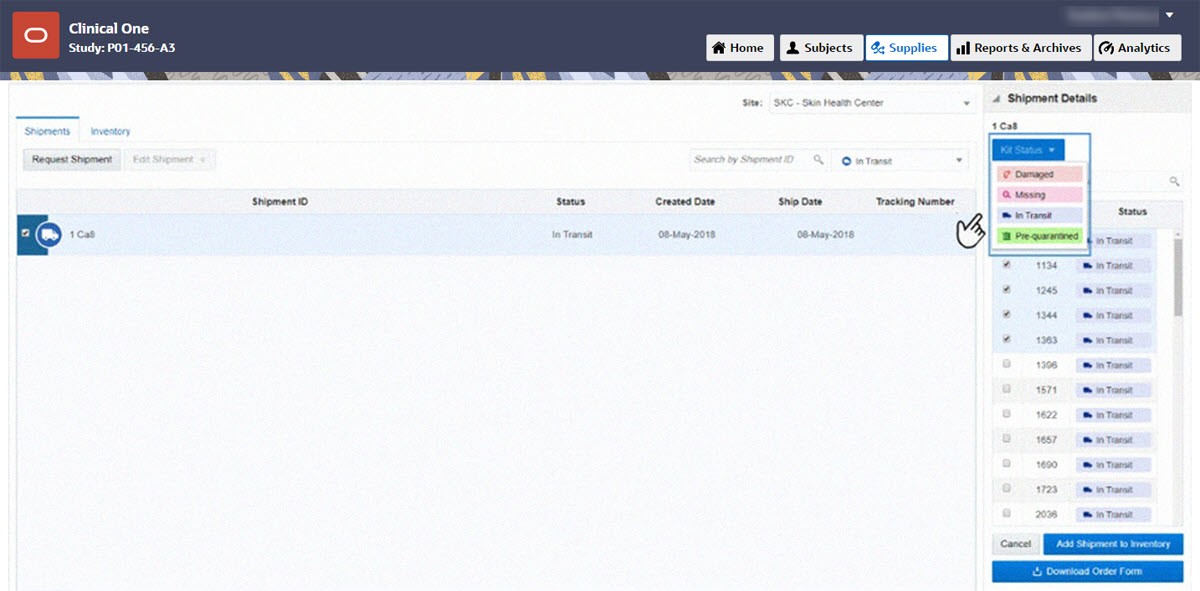Click the 08-May-2018 created date cell
This screenshot has height=591, width=1200.
click(685, 235)
